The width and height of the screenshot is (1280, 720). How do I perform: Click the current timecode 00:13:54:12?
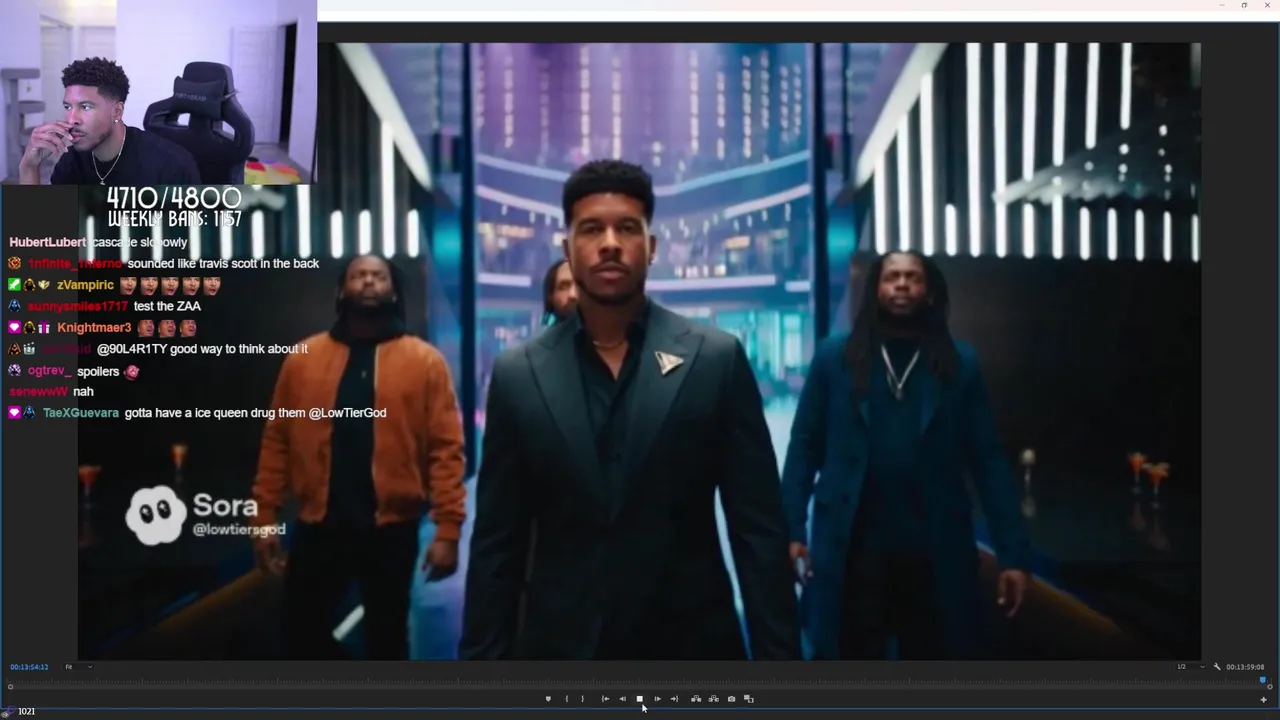coord(29,667)
